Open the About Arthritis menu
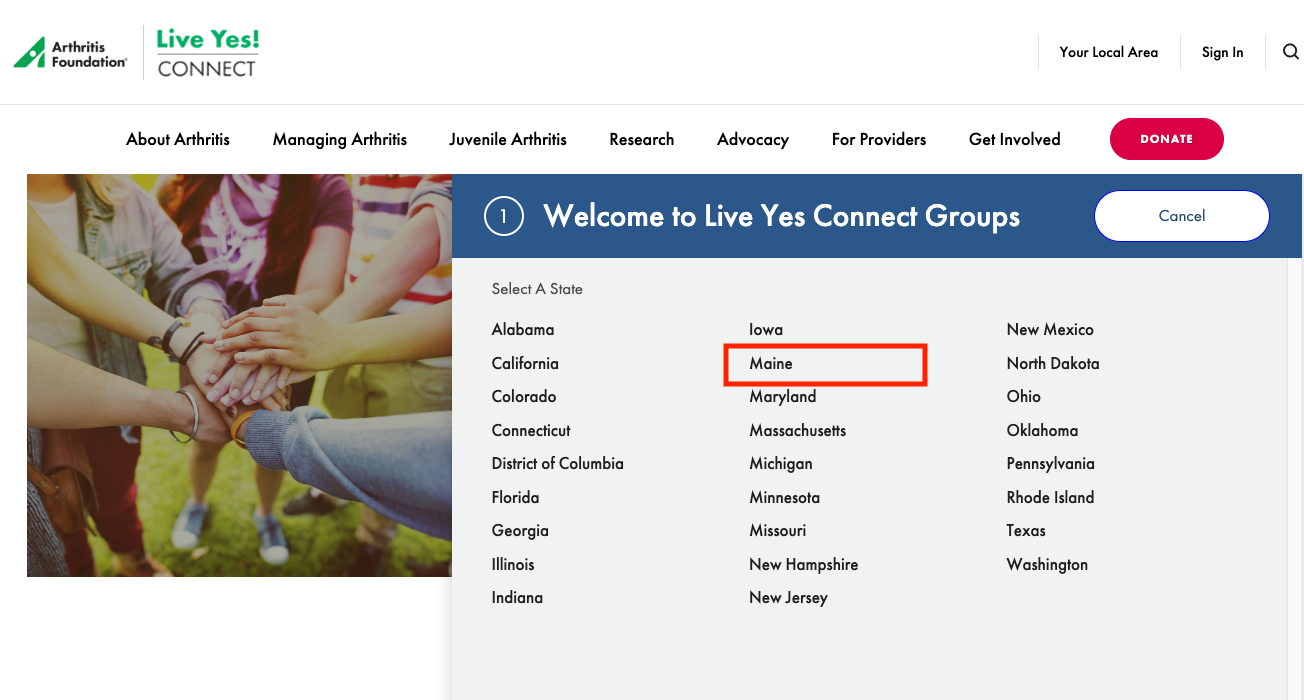This screenshot has height=700, width=1304. click(x=178, y=139)
